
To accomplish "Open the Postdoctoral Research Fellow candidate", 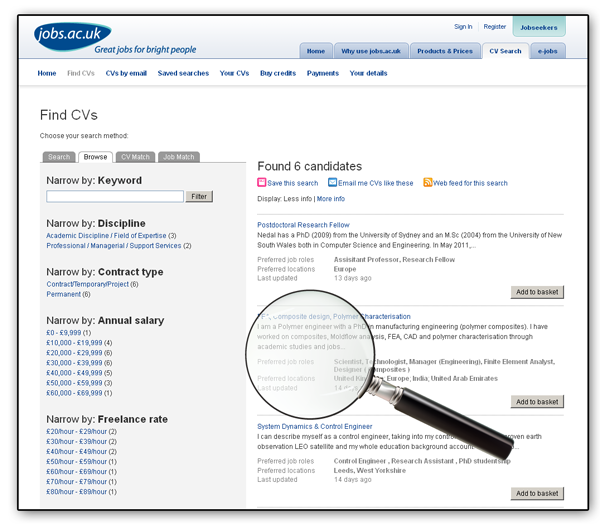I will point(303,225).
